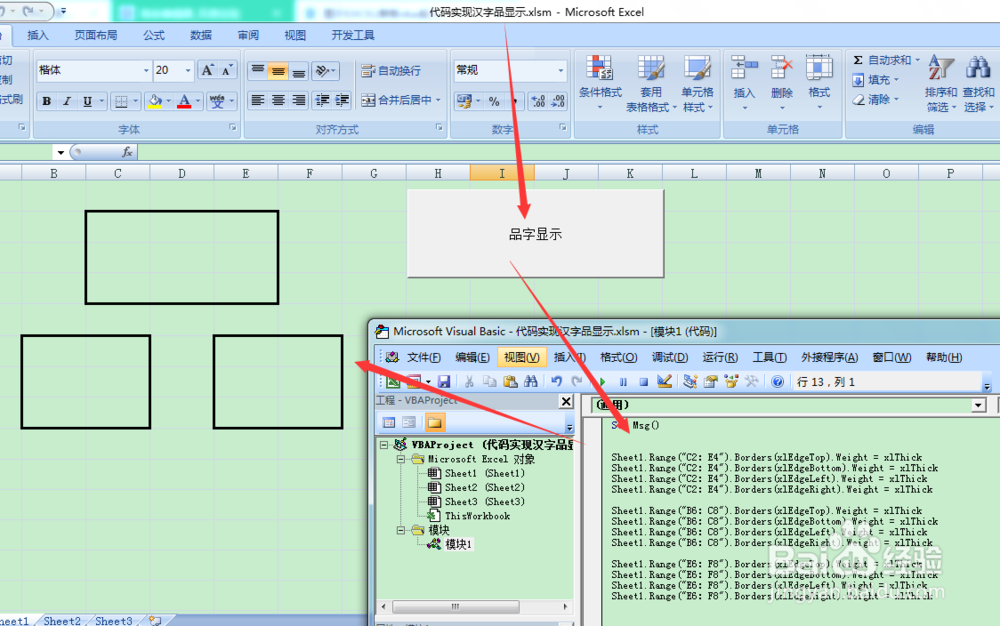Collapse VBAProject tree node
Screen dimensions: 1000x626
384,444
